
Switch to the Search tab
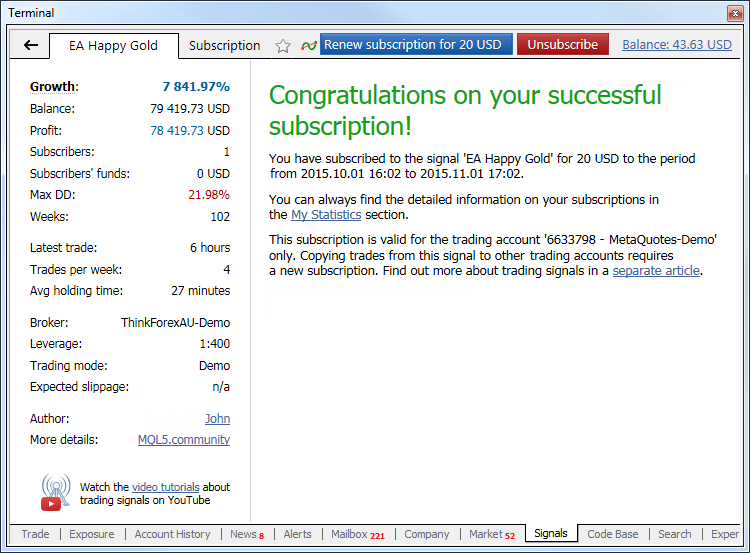pyautogui.click(x=674, y=534)
